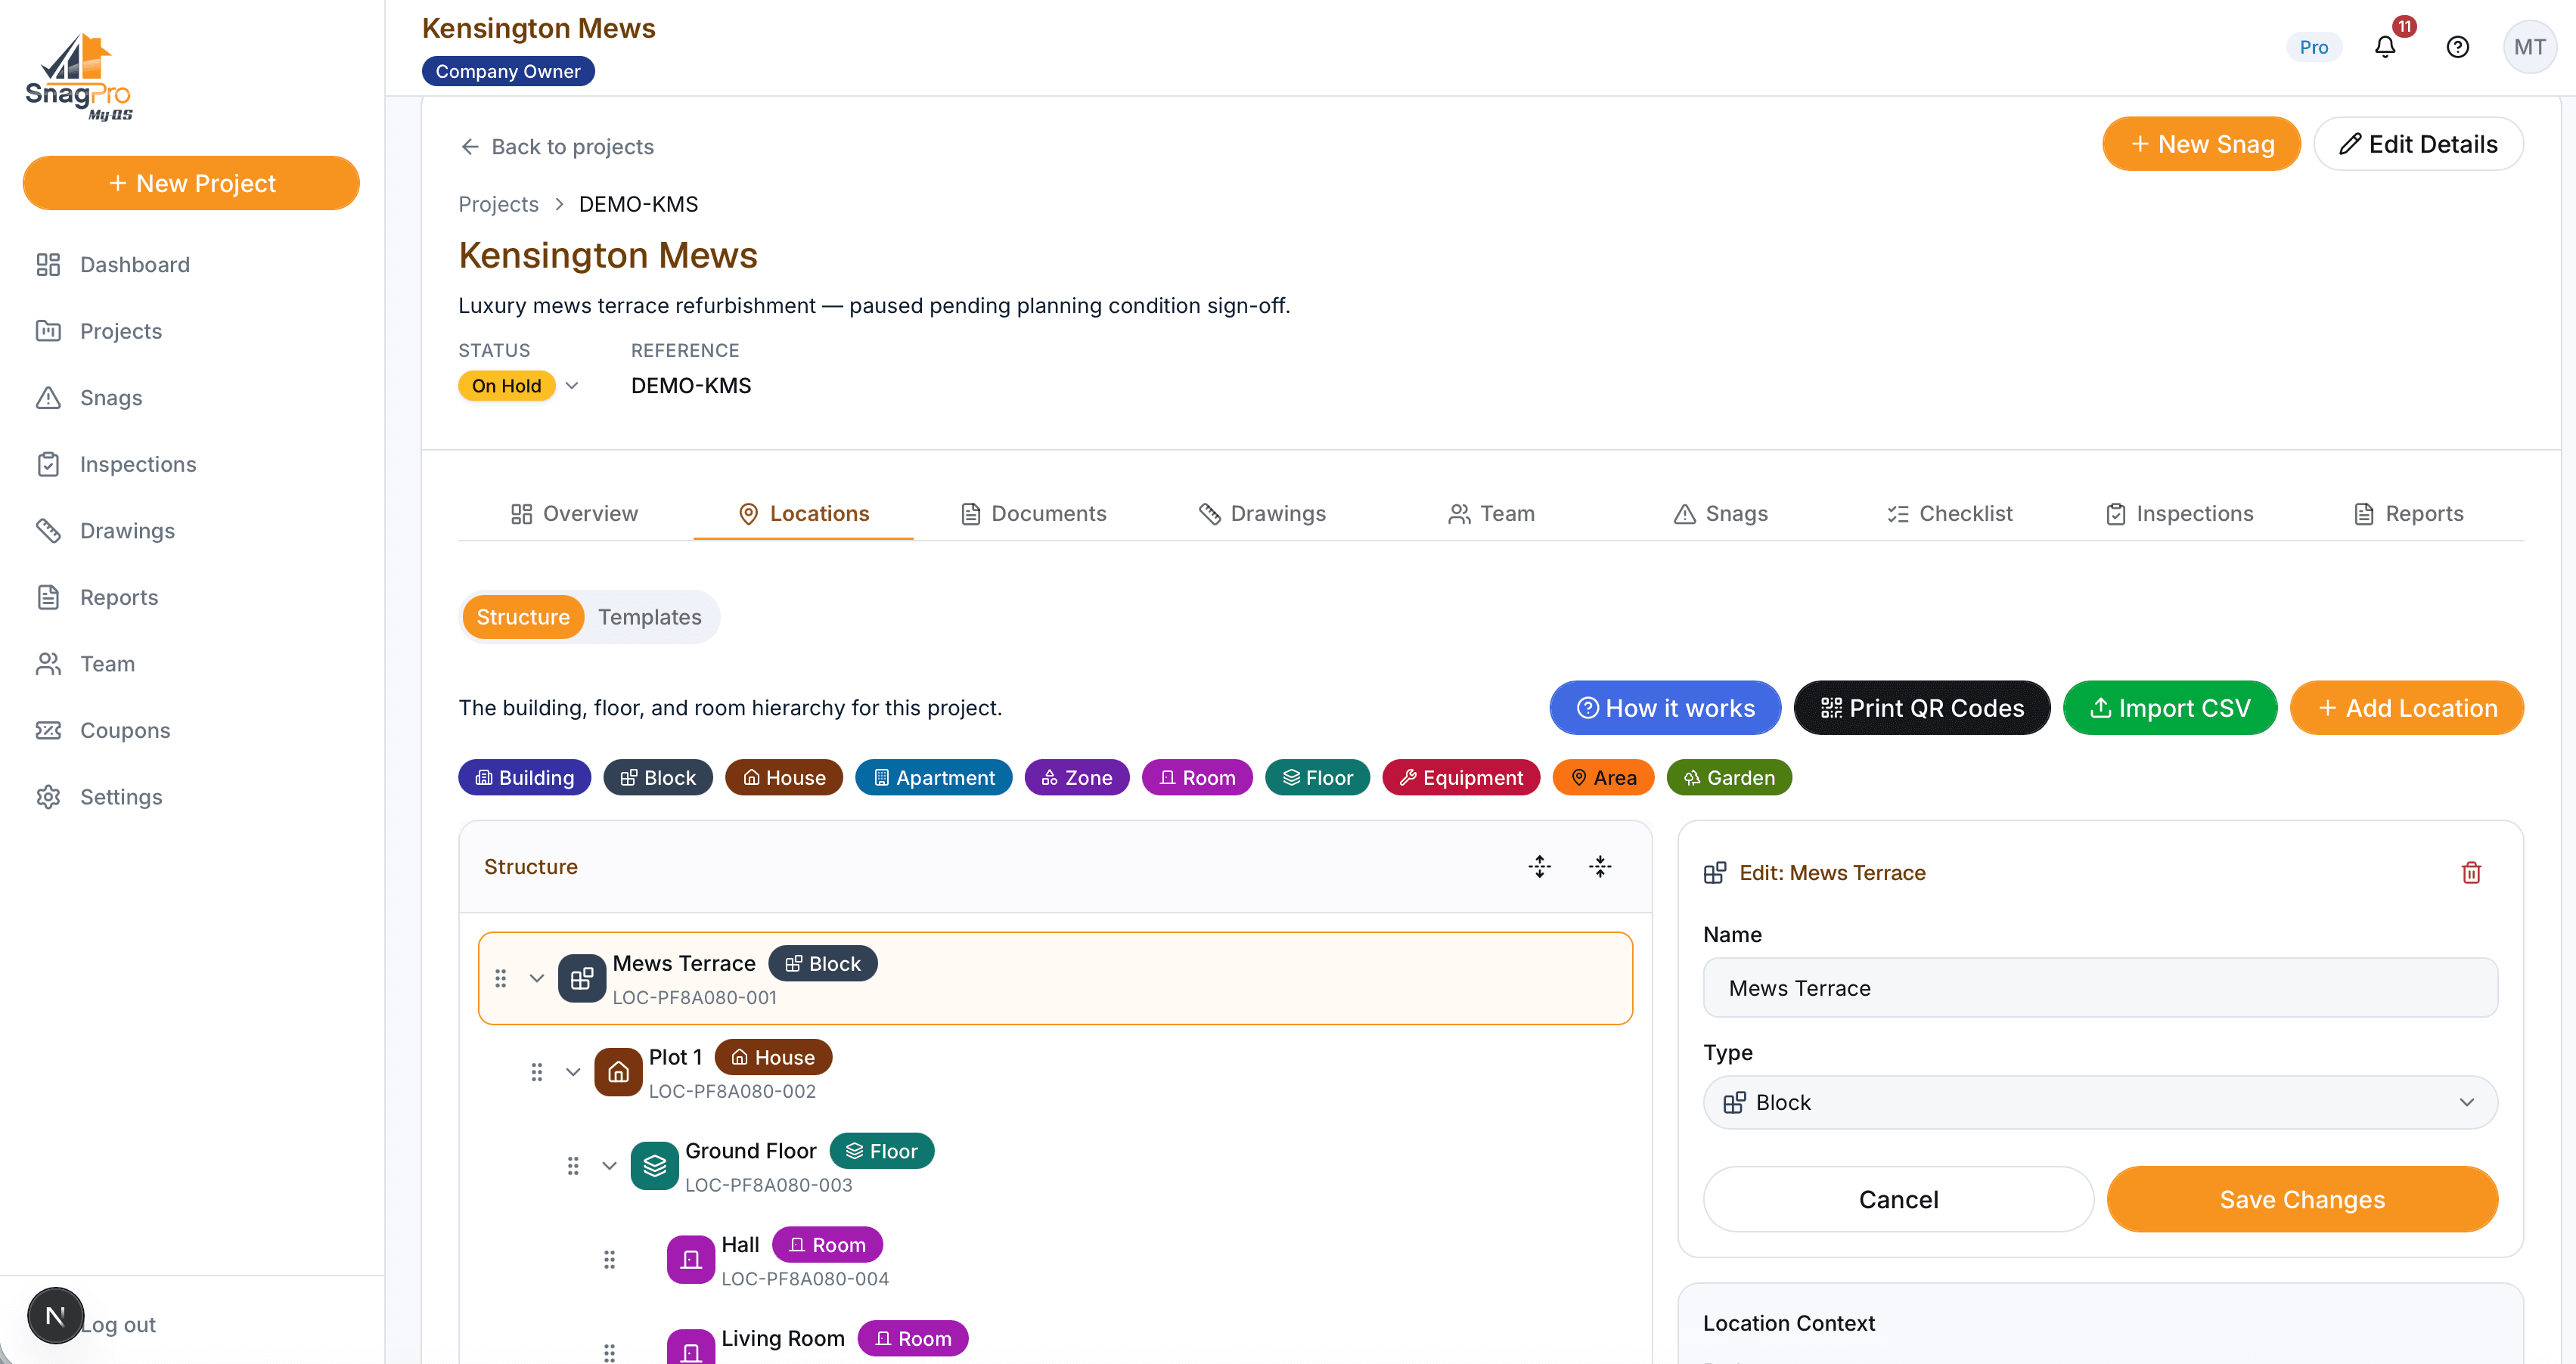Go back to projects
Viewport: 2576px width, 1364px height.
(556, 147)
